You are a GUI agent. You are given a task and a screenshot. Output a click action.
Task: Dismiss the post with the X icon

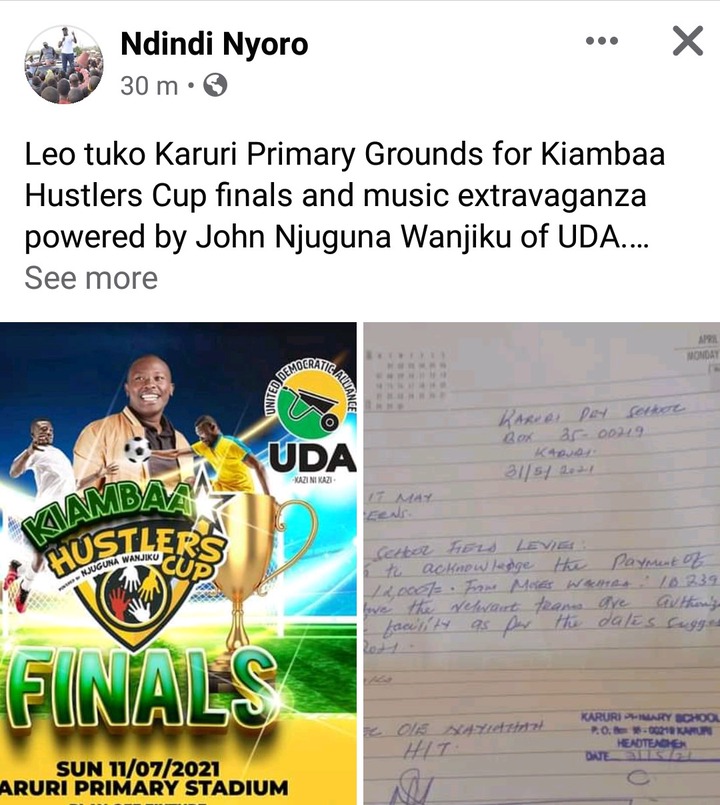688,41
